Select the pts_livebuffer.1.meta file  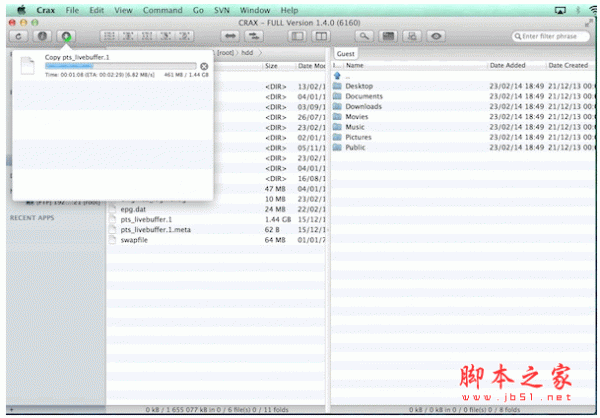point(155,230)
